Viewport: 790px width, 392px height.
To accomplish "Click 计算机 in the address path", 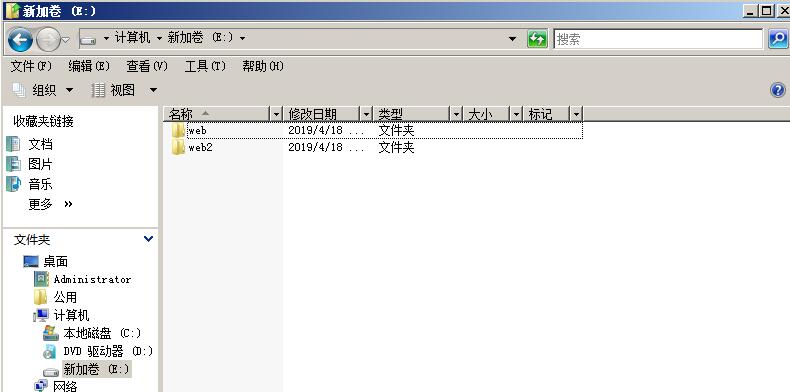I will (133, 38).
